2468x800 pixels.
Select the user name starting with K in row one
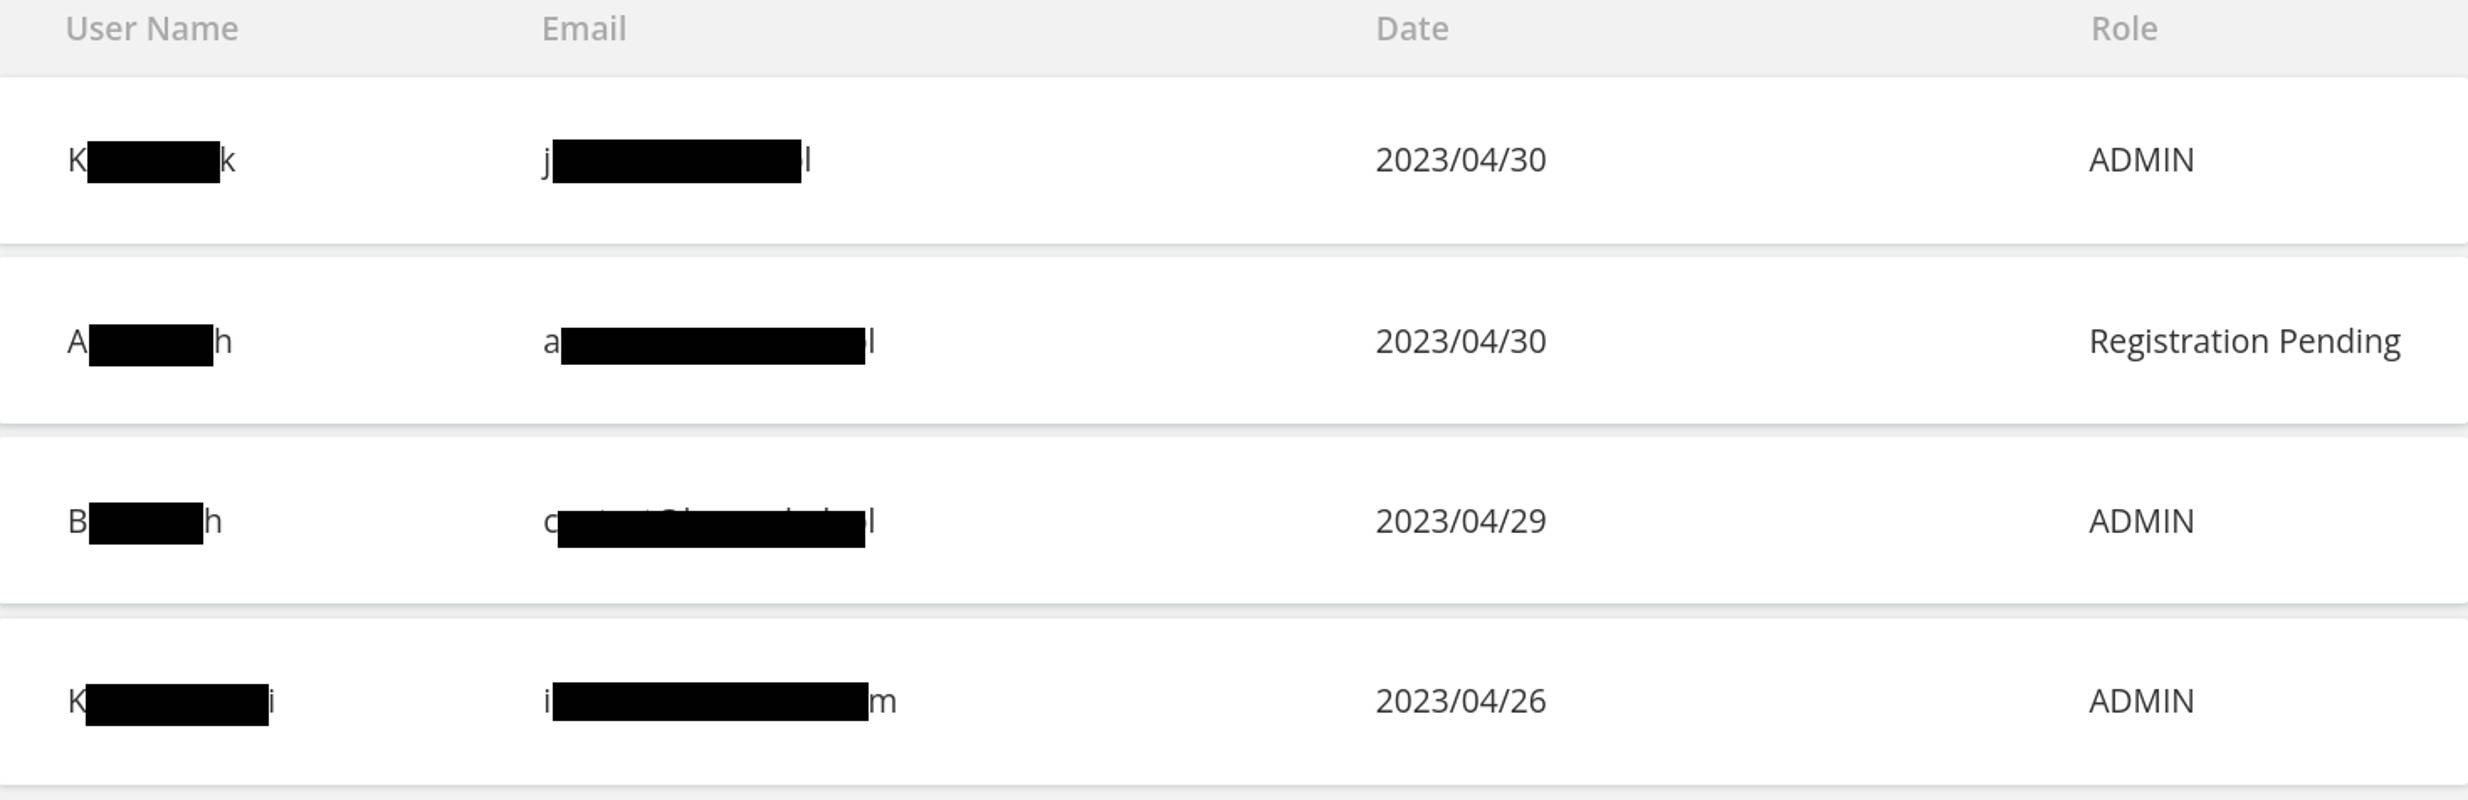pos(152,159)
